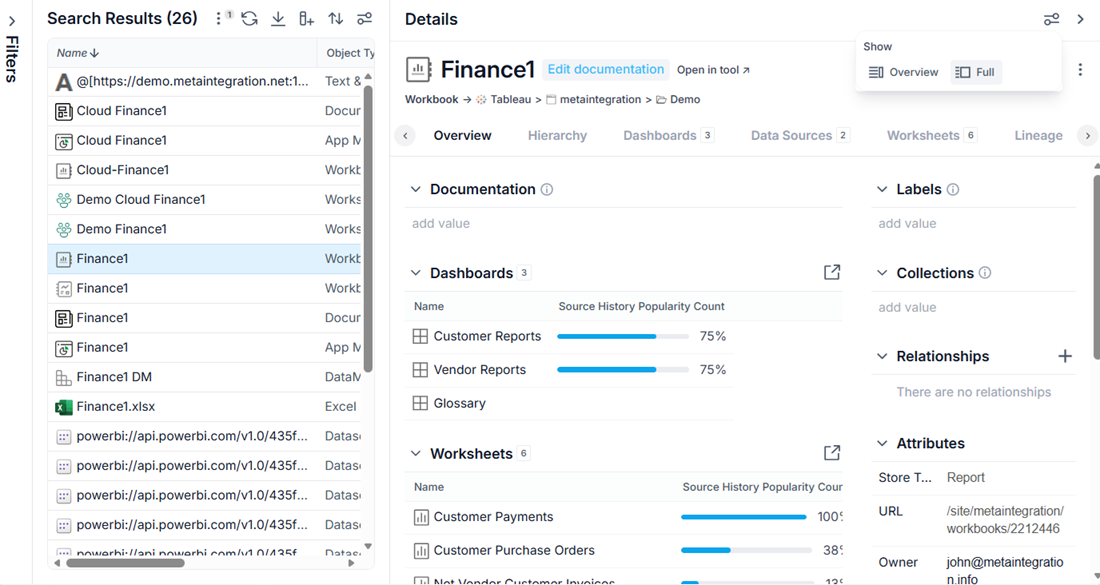Switch to the Hierarchy tab
Image resolution: width=1100 pixels, height=585 pixels.
[x=557, y=135]
